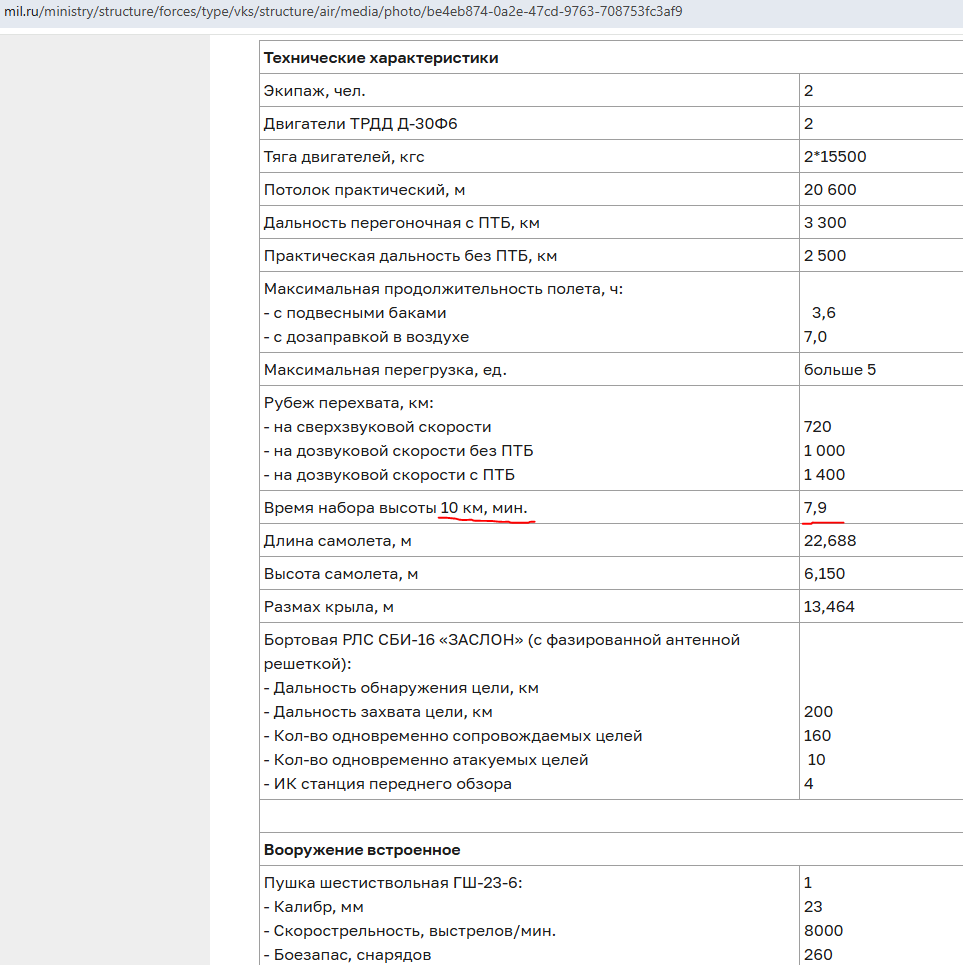
Task: Click the 'Высота самолета, м' label
Action: coord(341,574)
